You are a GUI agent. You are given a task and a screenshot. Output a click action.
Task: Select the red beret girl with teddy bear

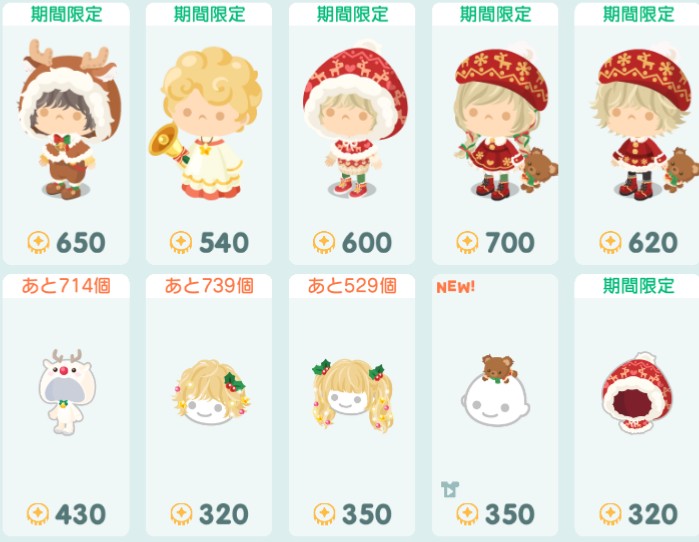pos(503,123)
